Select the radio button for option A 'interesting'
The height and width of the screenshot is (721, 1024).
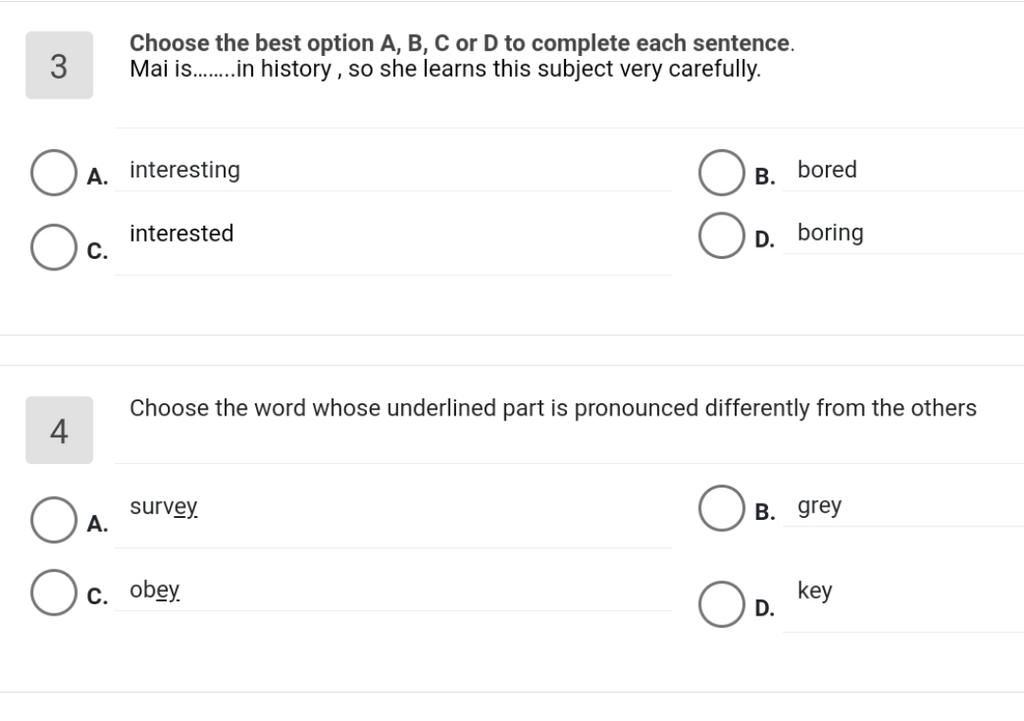coord(53,173)
